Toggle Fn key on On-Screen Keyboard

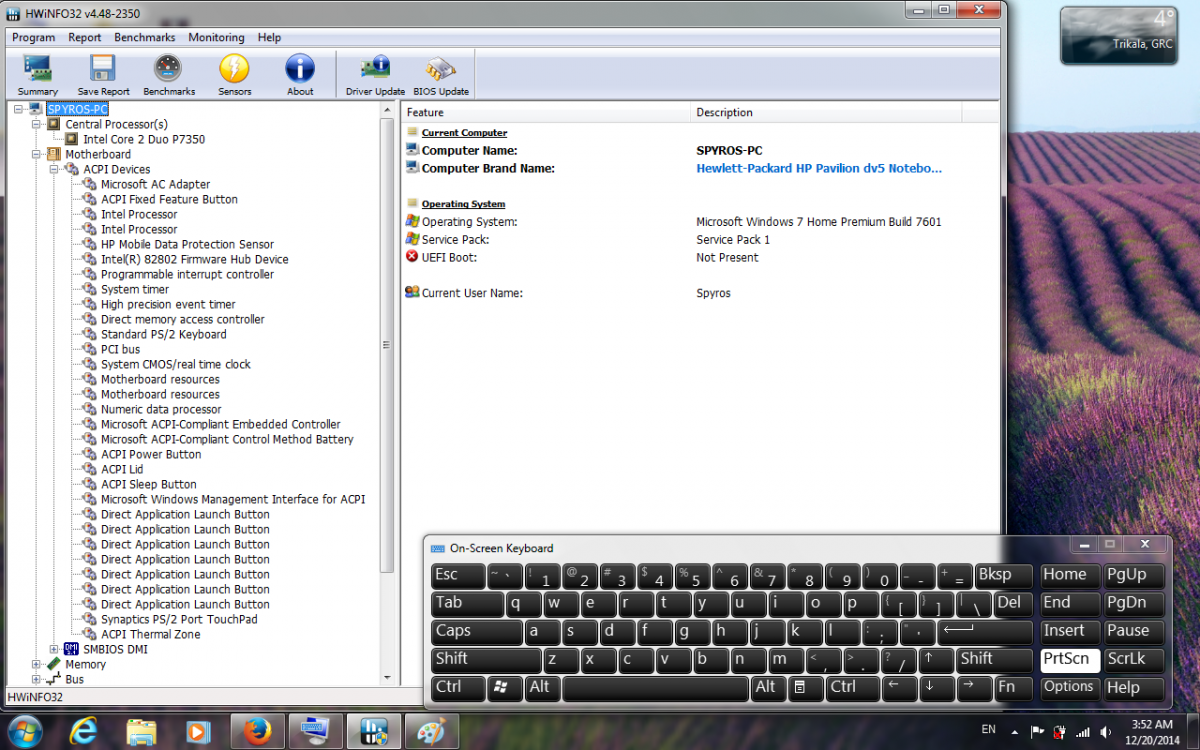click(x=1013, y=687)
